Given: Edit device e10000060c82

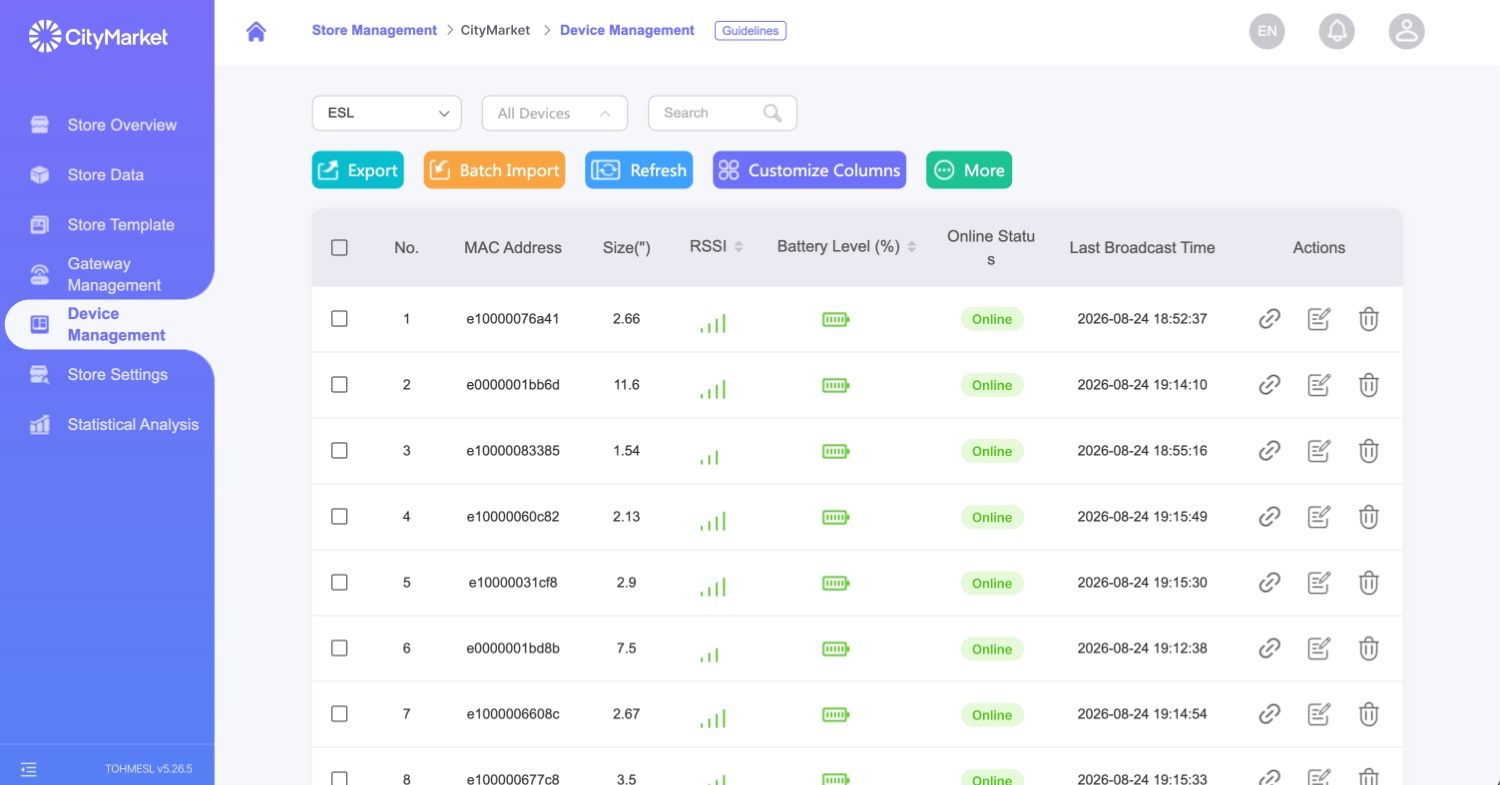Looking at the screenshot, I should [1319, 517].
